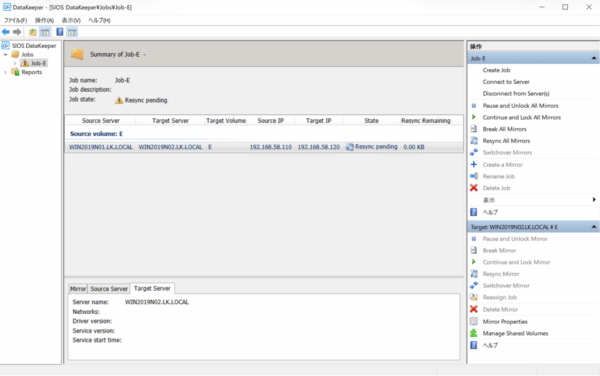Open the 表示(V) menu

tap(71, 20)
